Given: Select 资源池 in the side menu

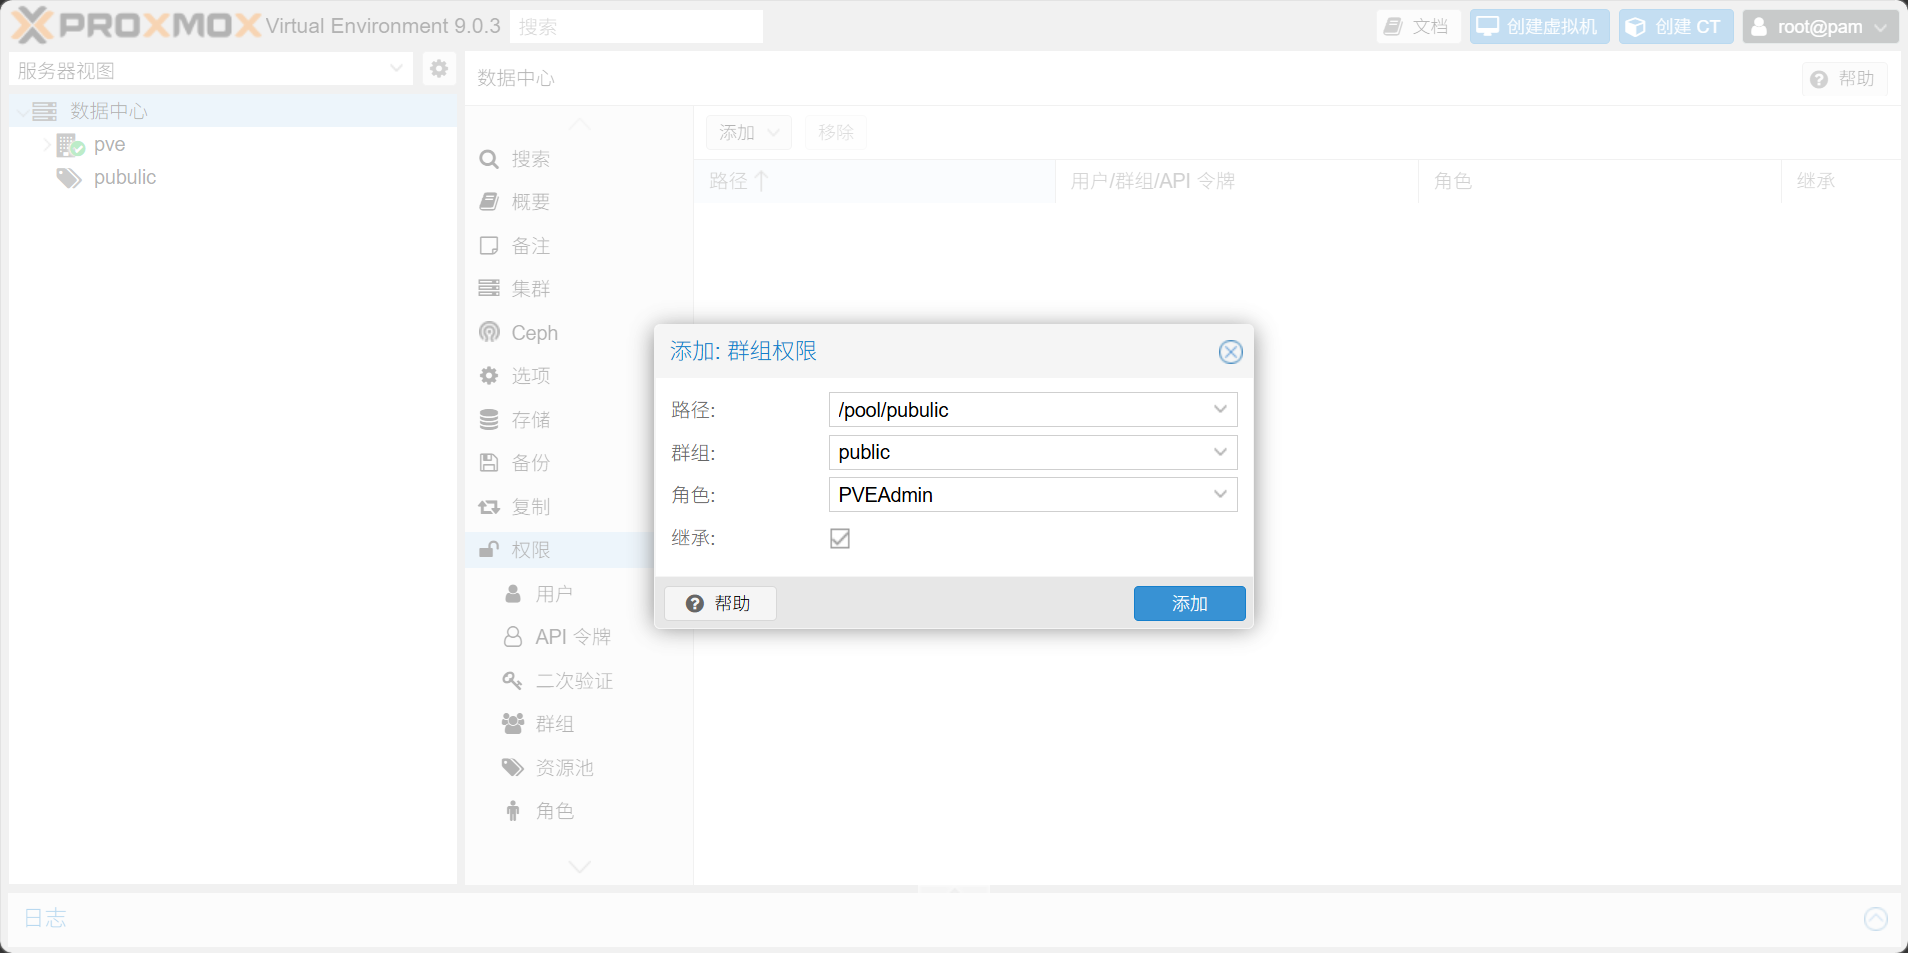Looking at the screenshot, I should click(x=564, y=768).
